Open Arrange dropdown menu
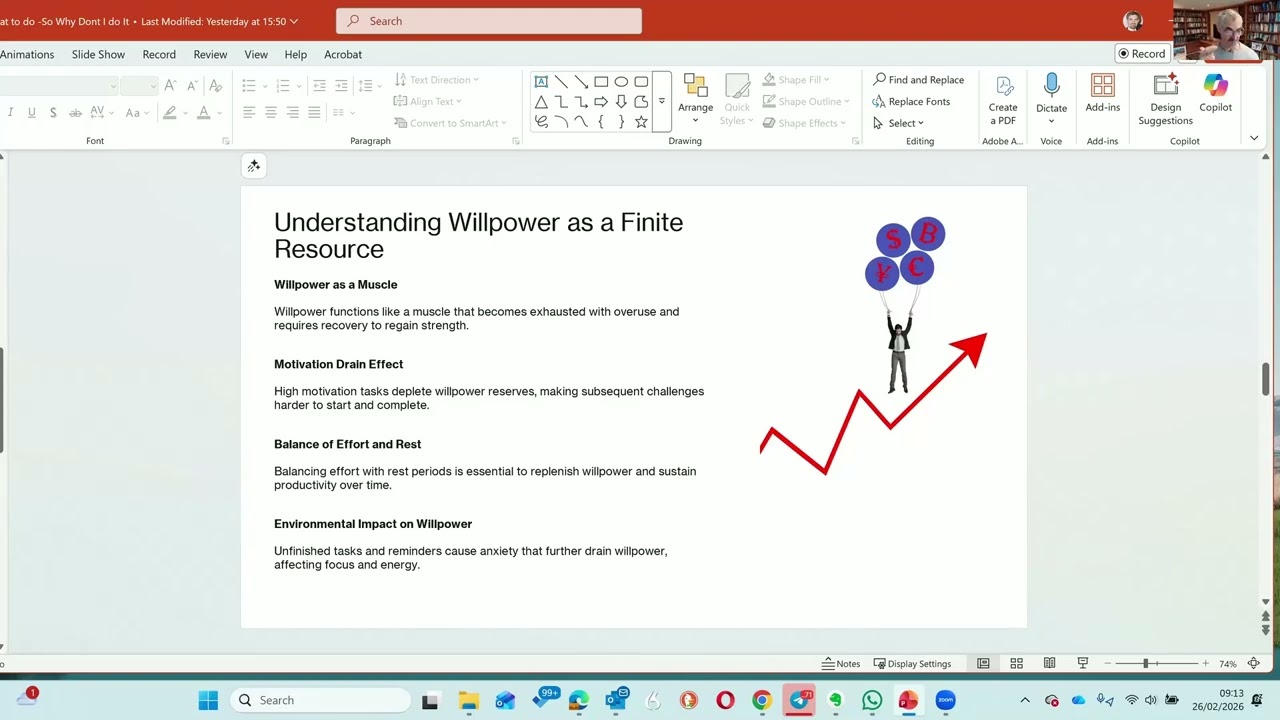 [695, 100]
